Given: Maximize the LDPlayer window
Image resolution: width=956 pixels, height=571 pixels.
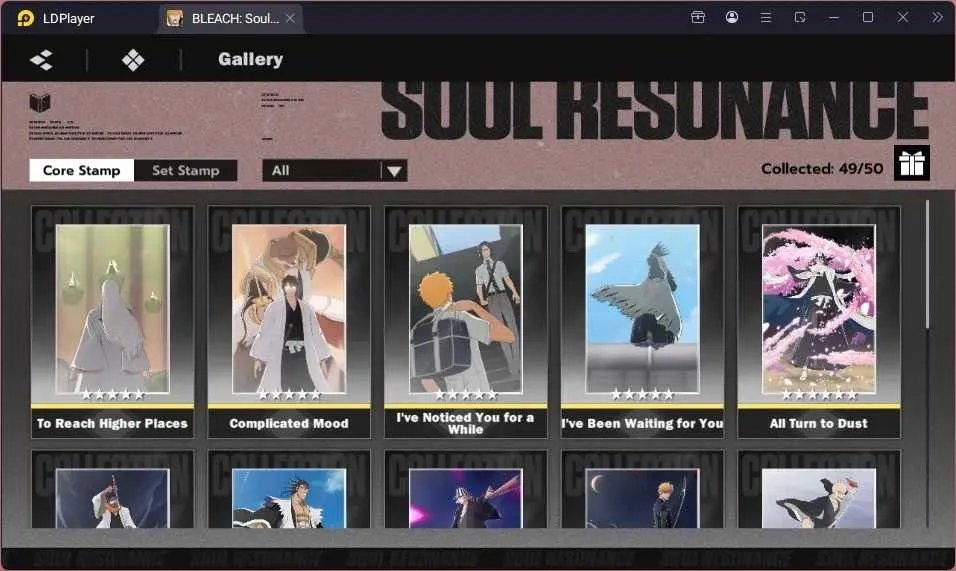Looking at the screenshot, I should [868, 17].
